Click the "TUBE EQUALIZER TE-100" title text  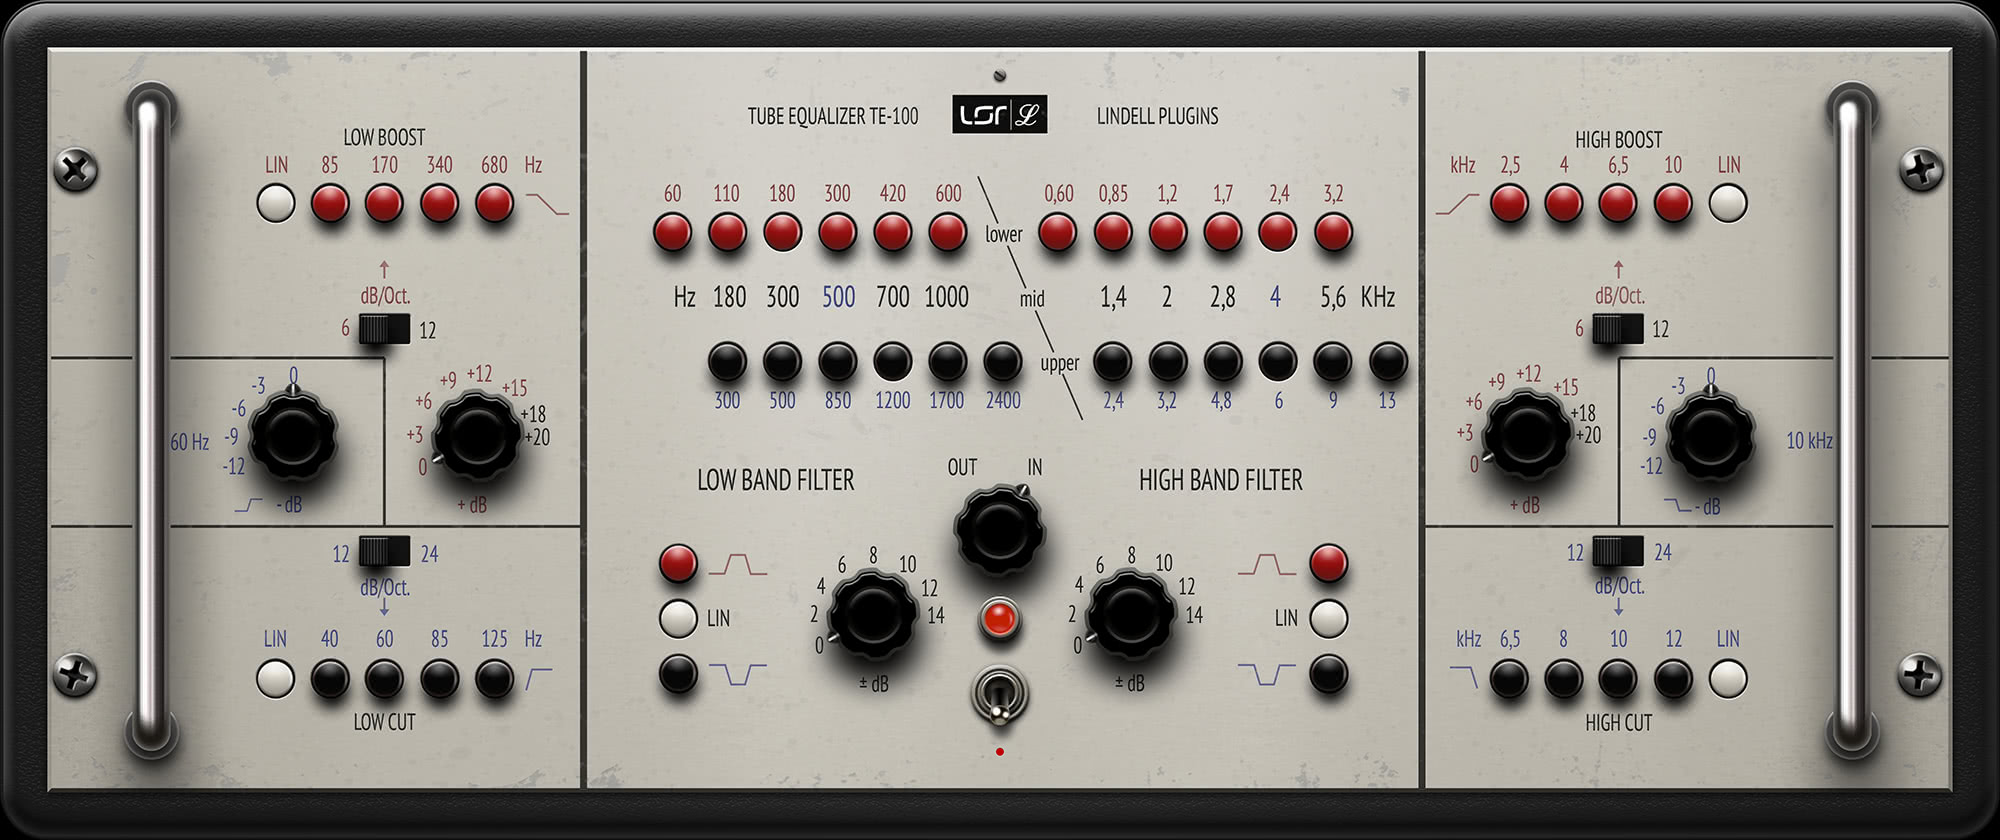833,116
